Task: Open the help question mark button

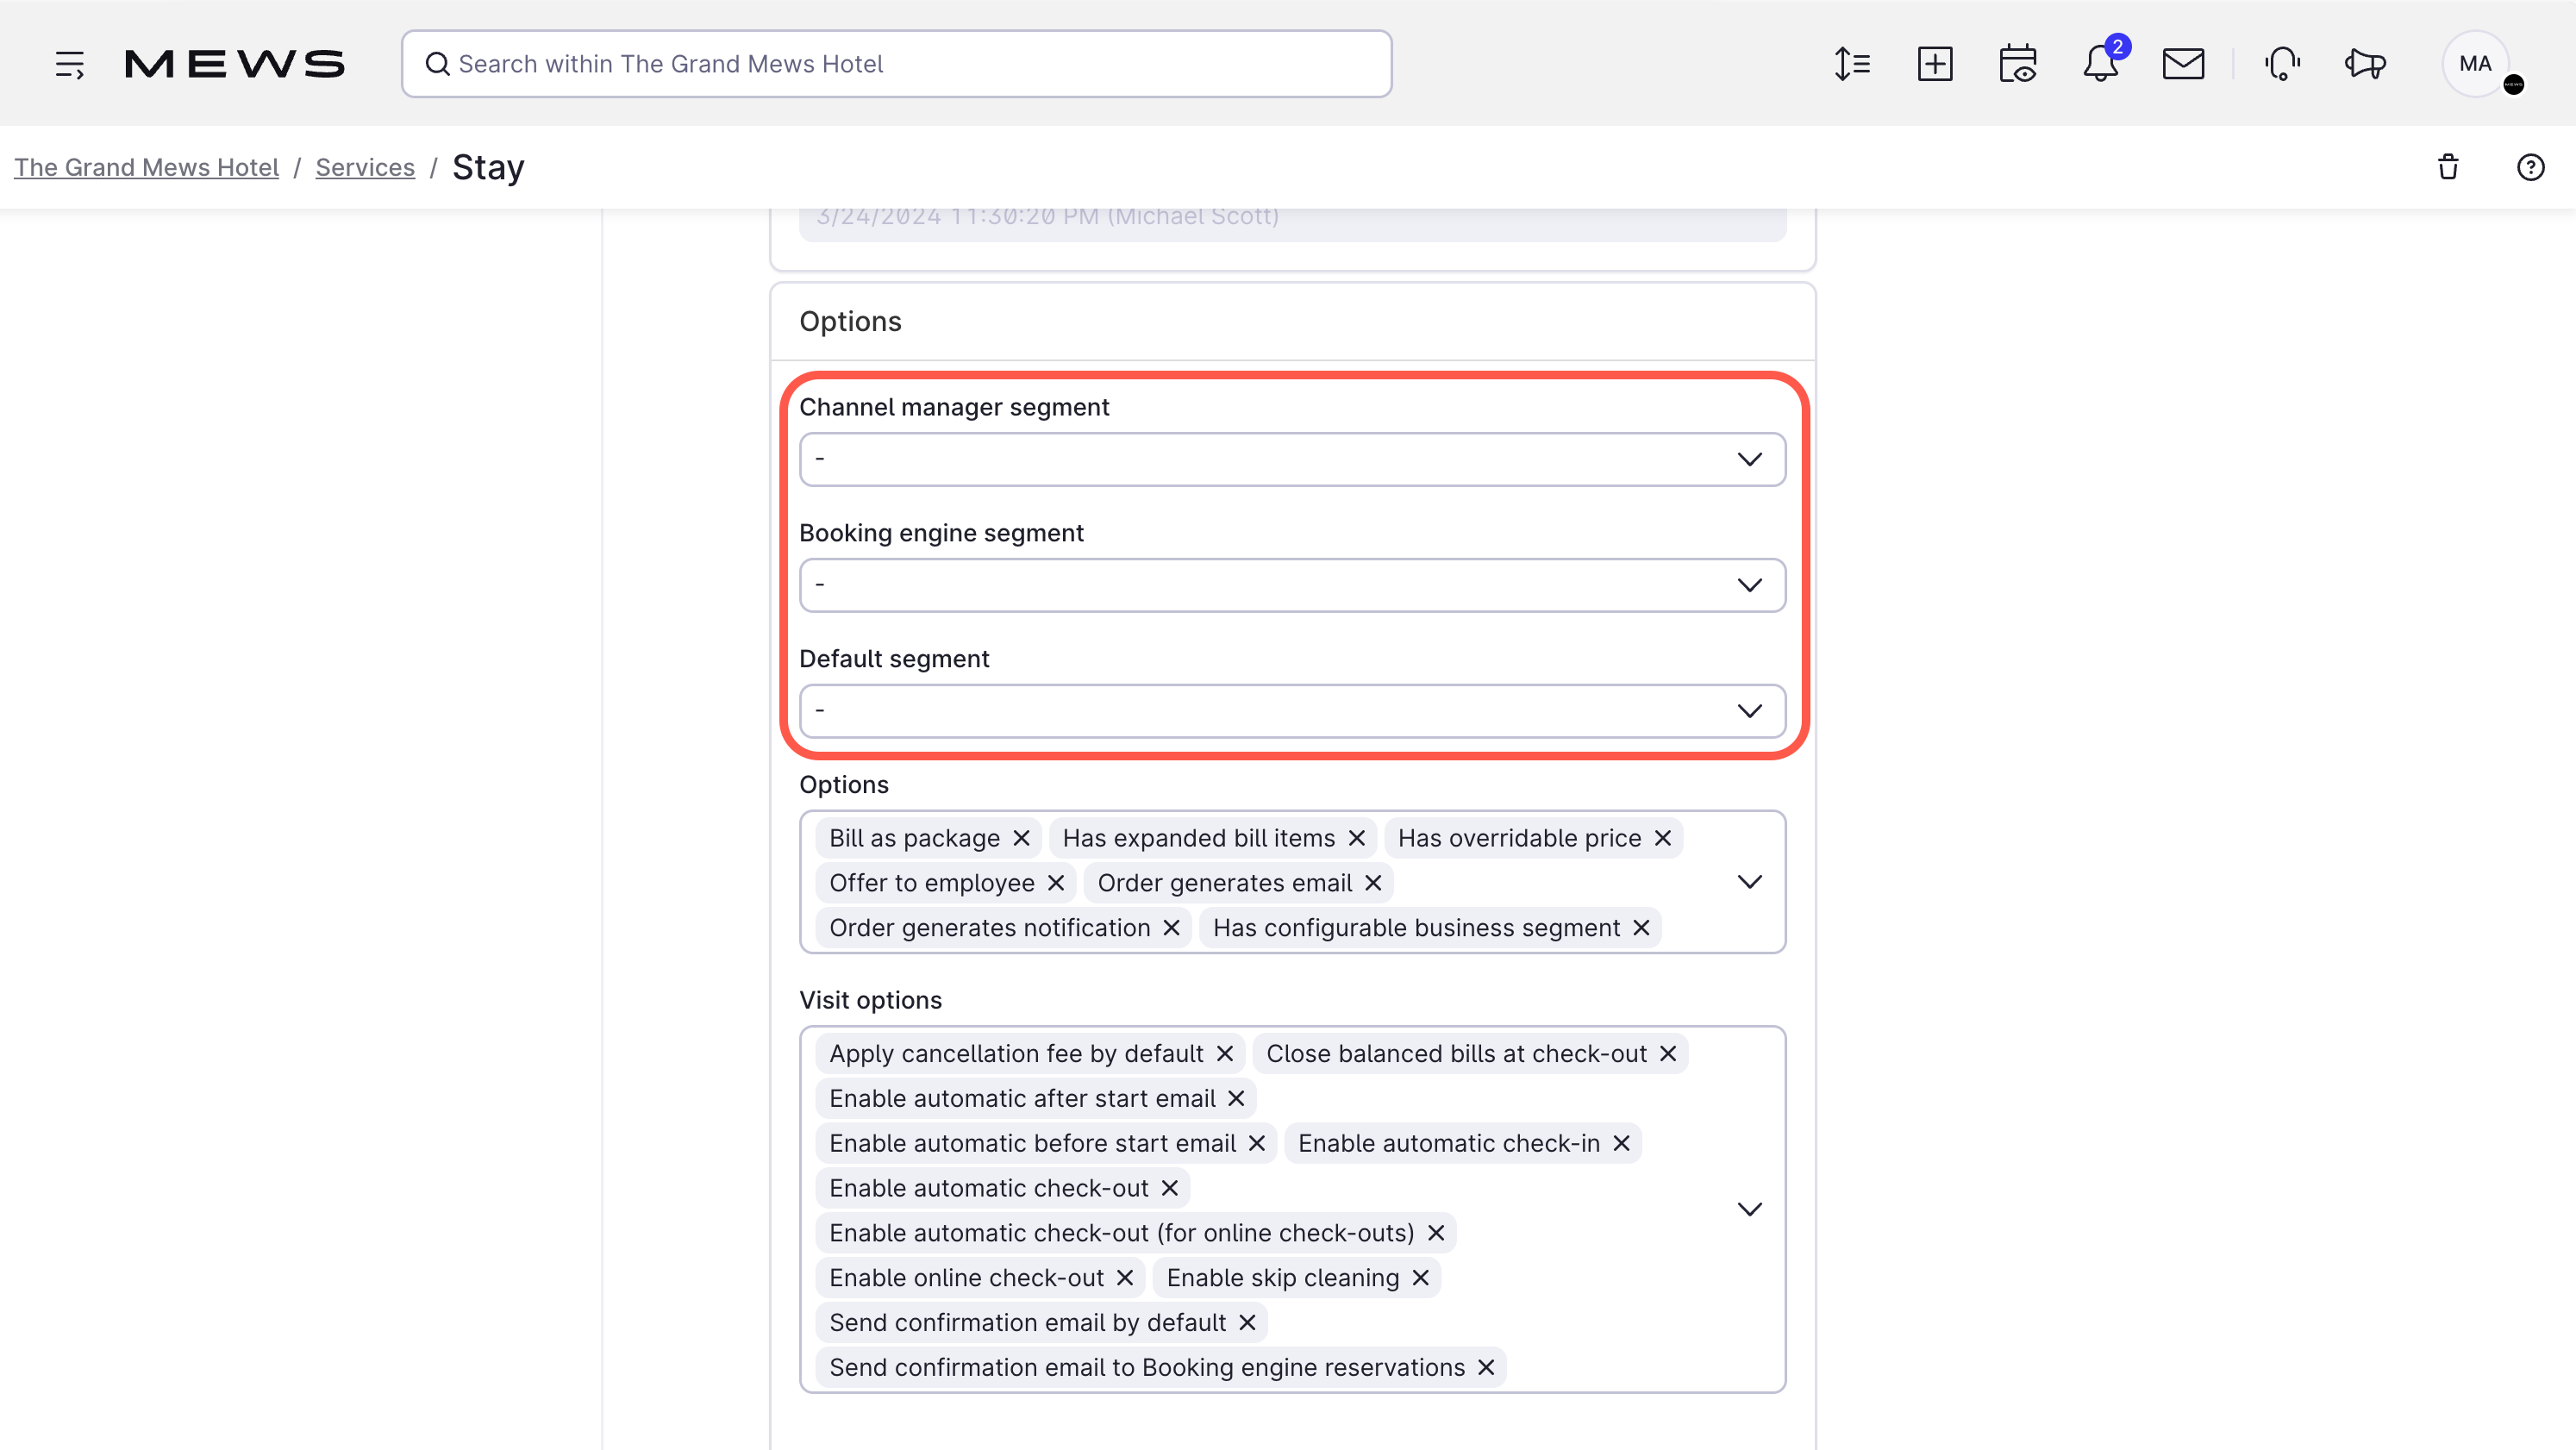Action: click(x=2530, y=166)
